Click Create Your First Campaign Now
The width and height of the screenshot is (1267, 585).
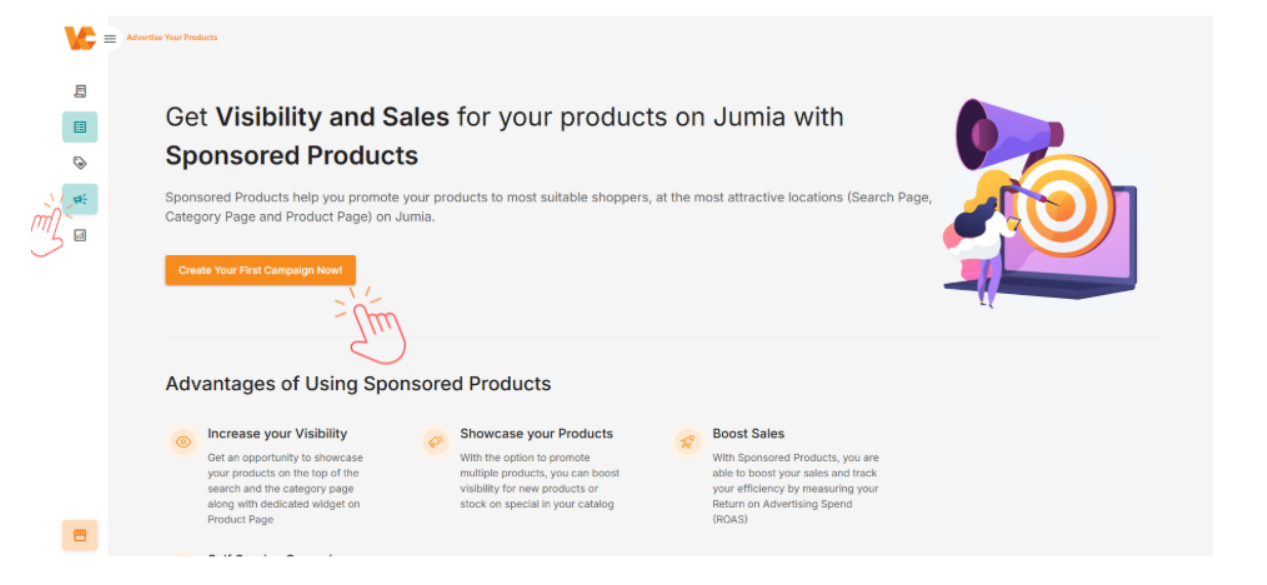[260, 270]
